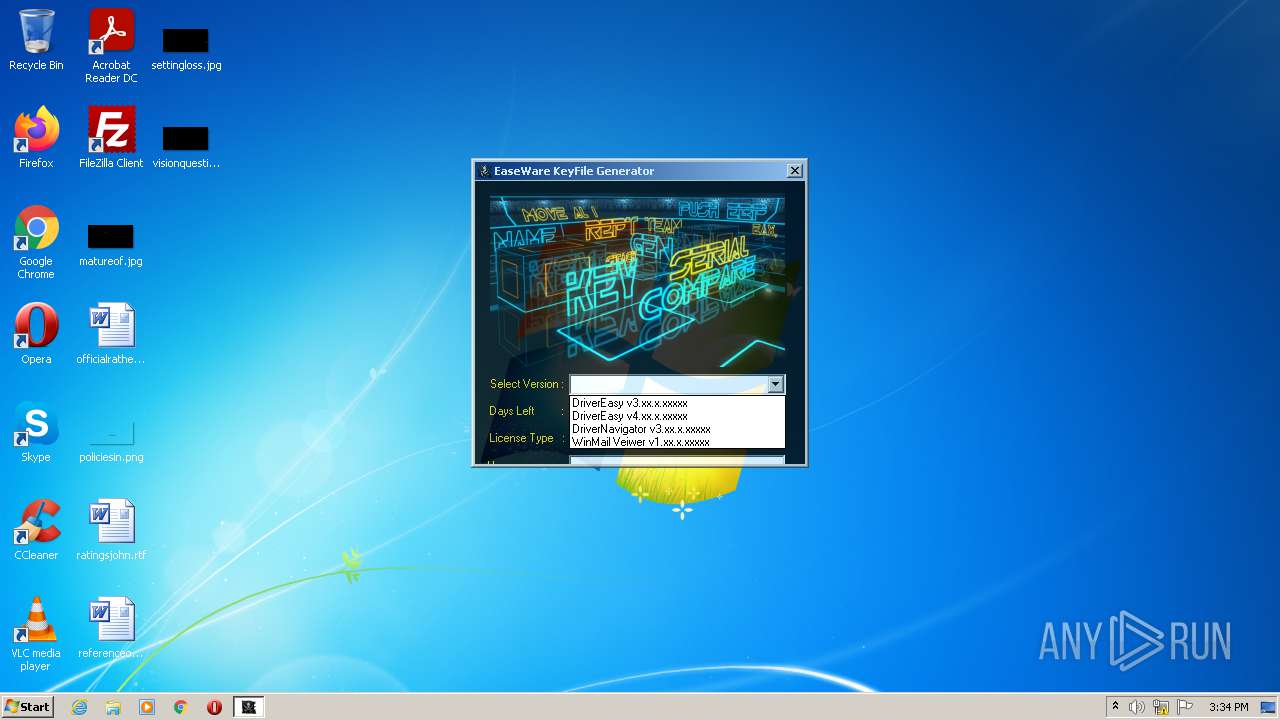Open the Skype desktop shortcut

(x=36, y=432)
